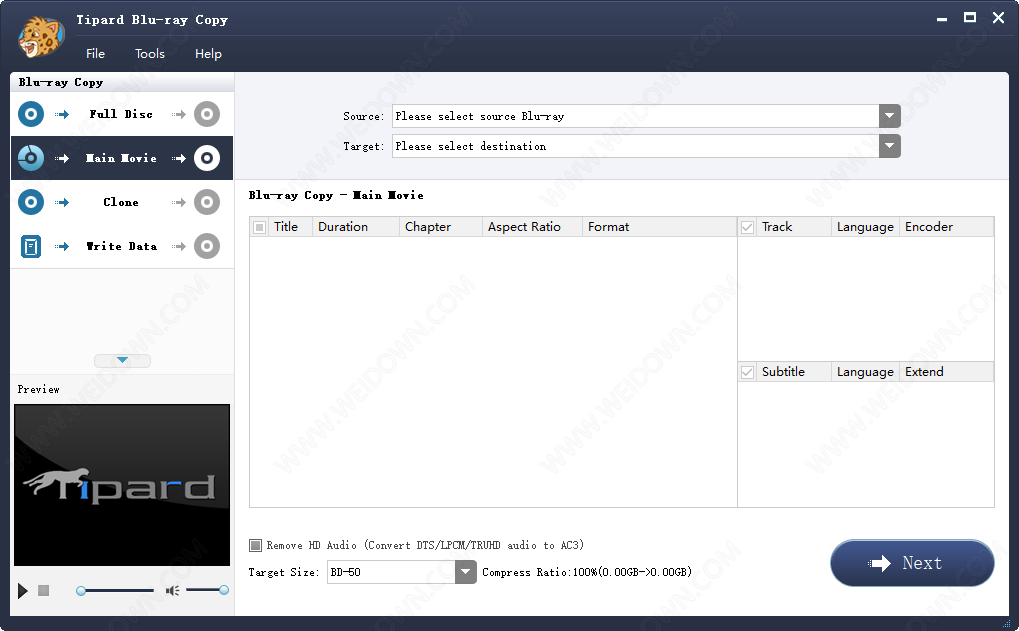The image size is (1019, 631).
Task: Click the Chapter column header
Action: click(441, 227)
